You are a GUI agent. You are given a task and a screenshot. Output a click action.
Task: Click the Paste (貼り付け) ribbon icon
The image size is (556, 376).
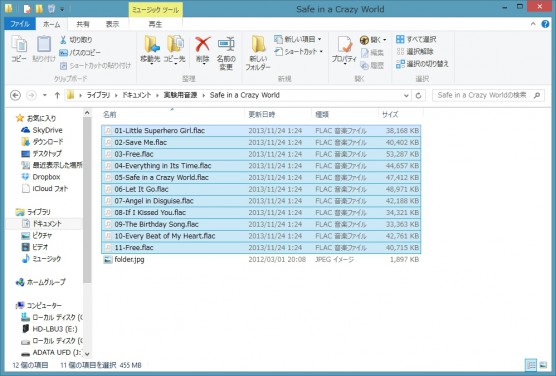coord(44,49)
